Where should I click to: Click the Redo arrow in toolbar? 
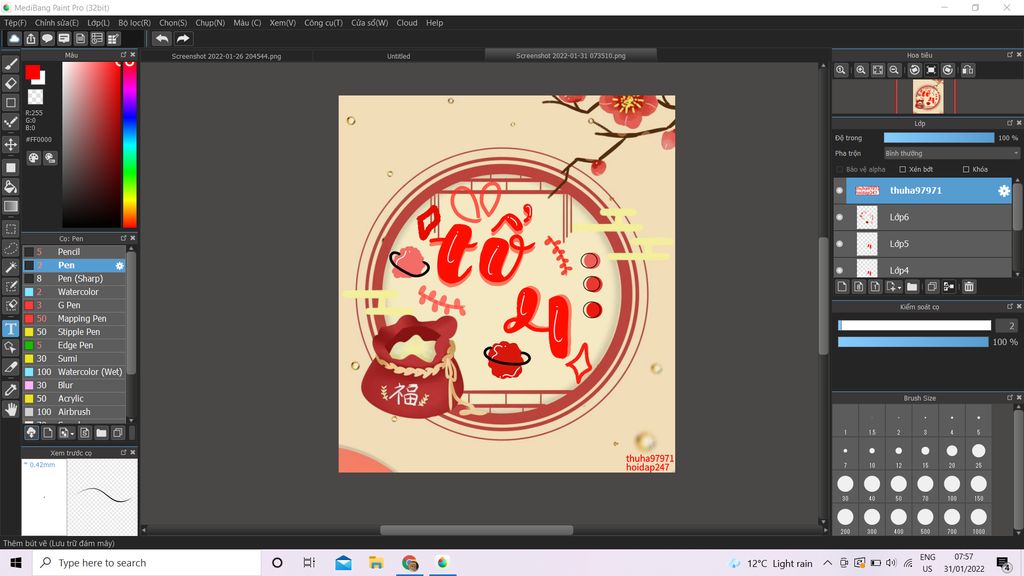point(183,39)
